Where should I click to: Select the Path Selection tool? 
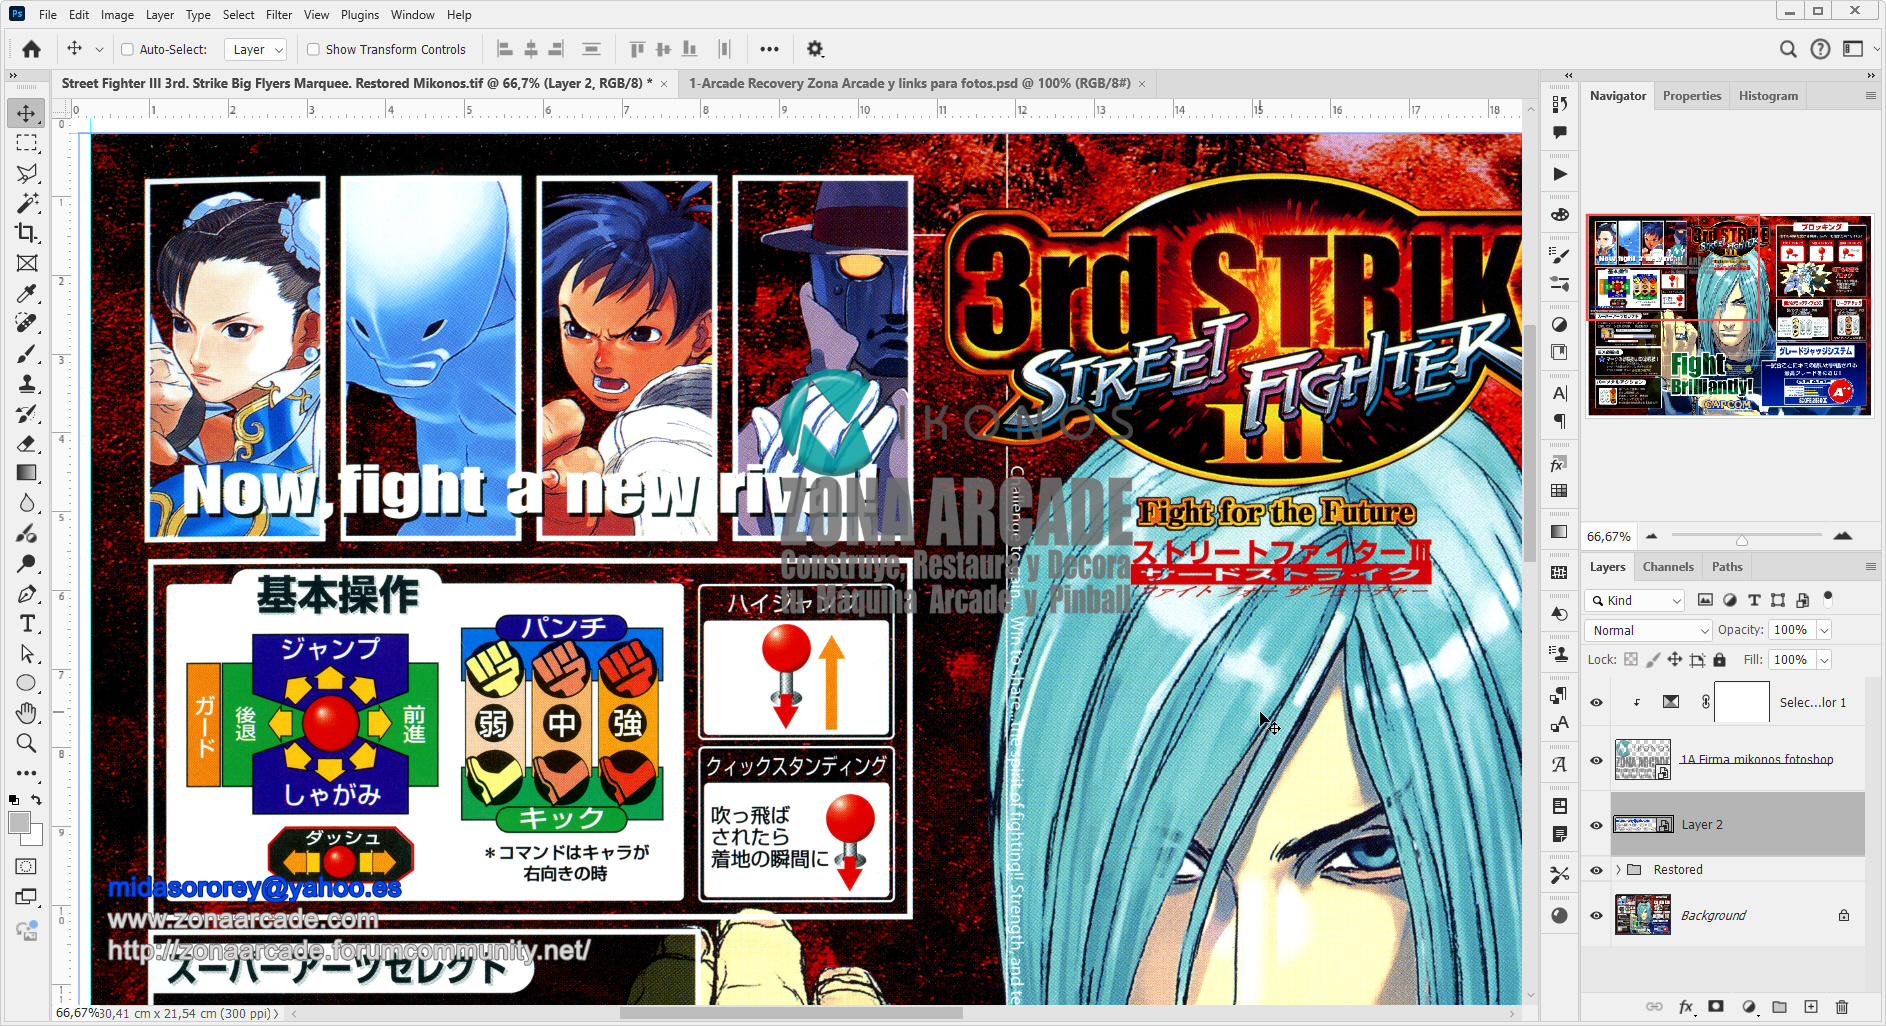point(27,653)
